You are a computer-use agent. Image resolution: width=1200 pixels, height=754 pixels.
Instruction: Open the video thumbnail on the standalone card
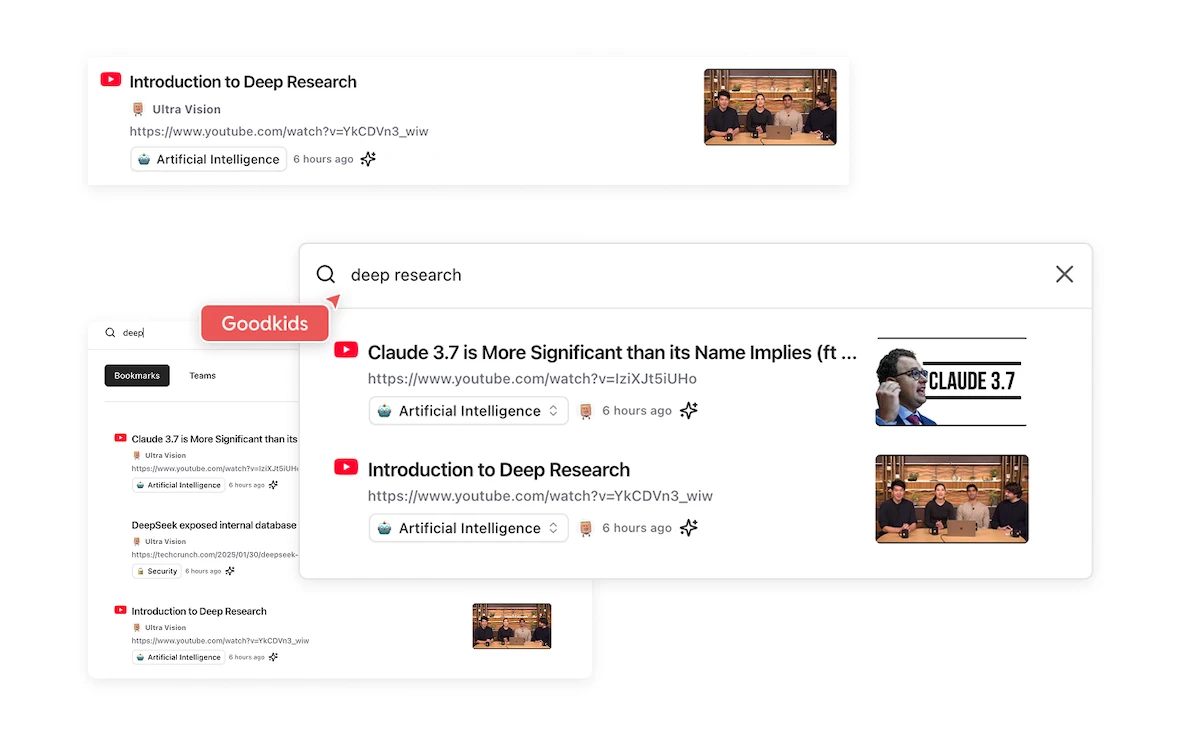click(x=770, y=107)
